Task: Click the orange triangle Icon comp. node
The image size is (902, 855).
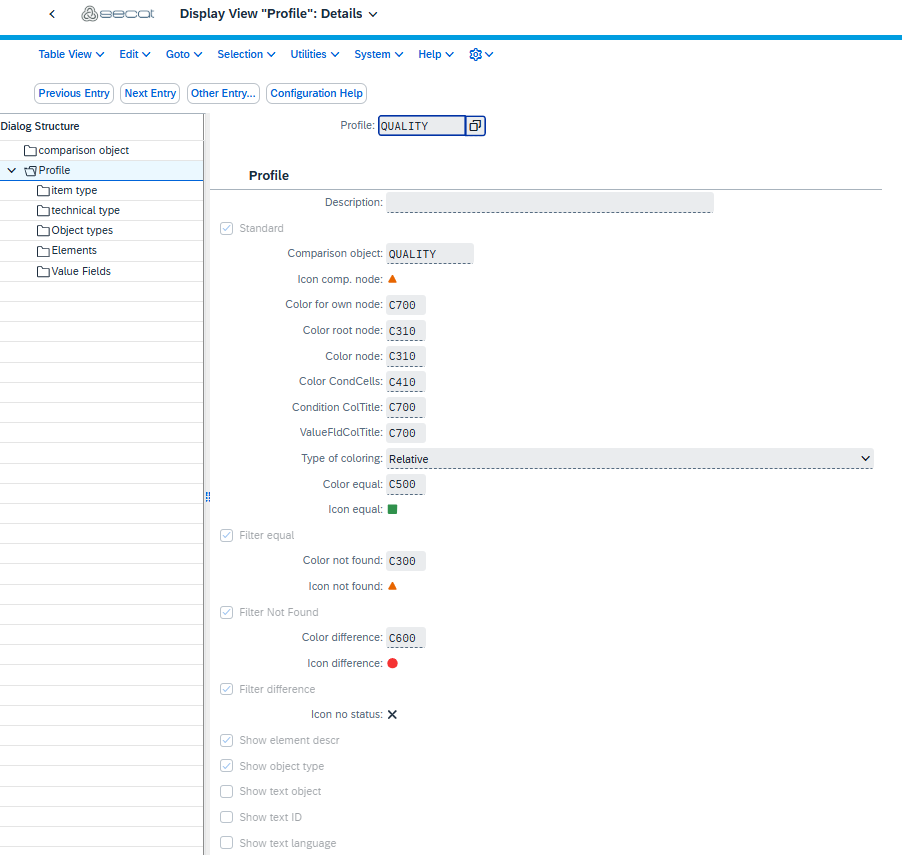Action: (392, 280)
